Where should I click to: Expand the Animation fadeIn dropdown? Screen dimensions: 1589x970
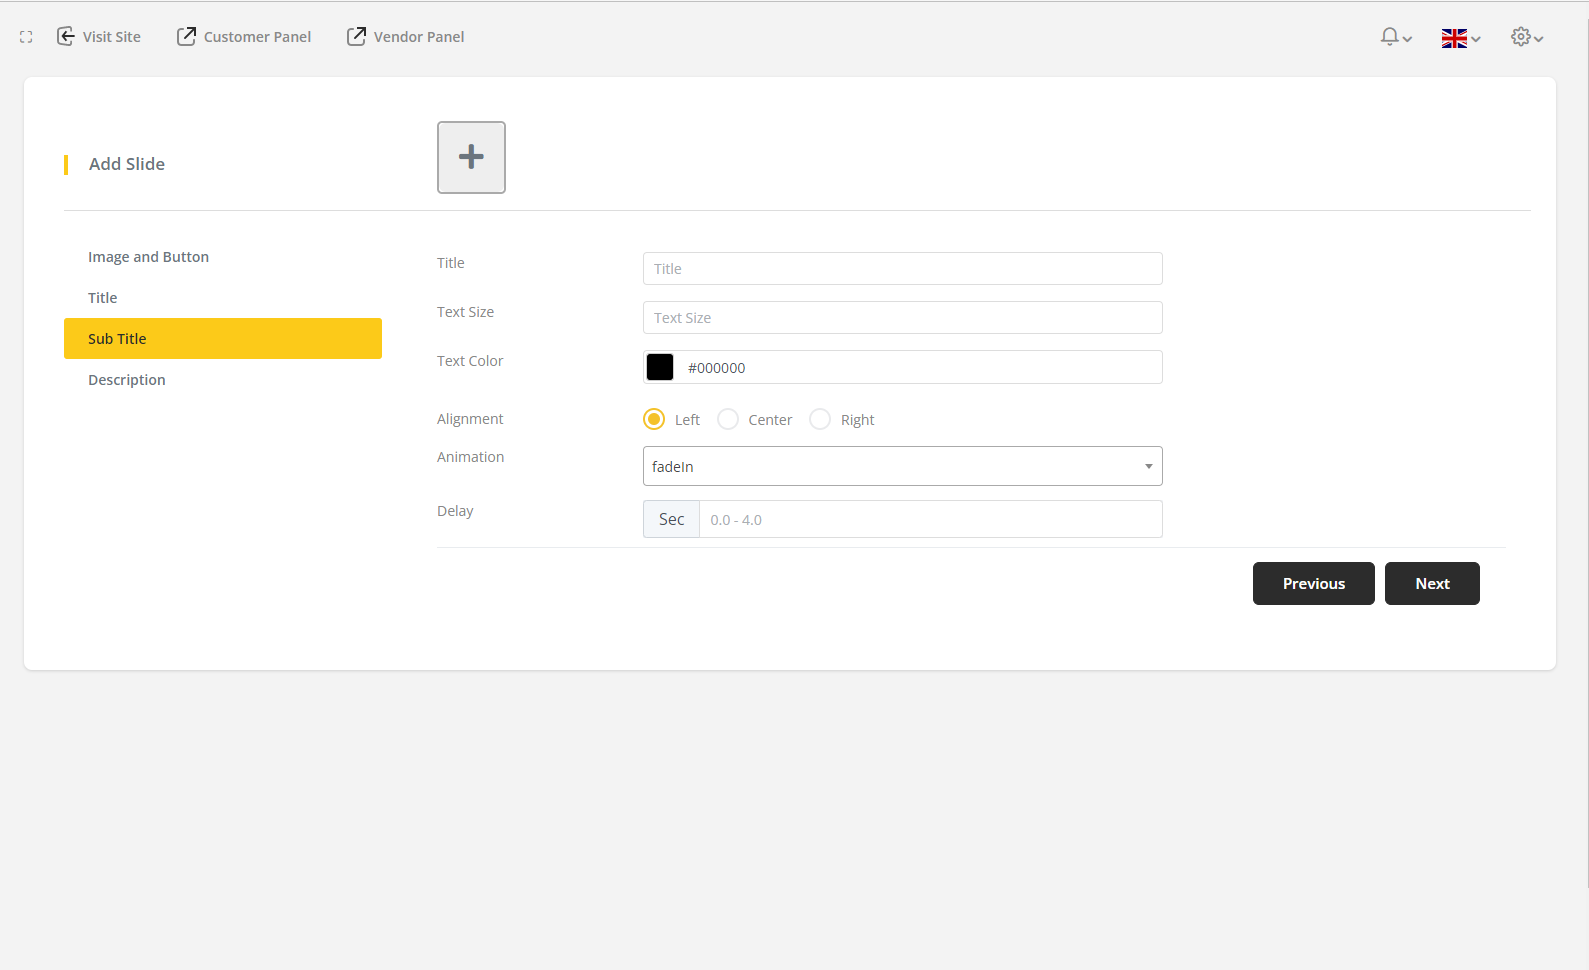(902, 466)
